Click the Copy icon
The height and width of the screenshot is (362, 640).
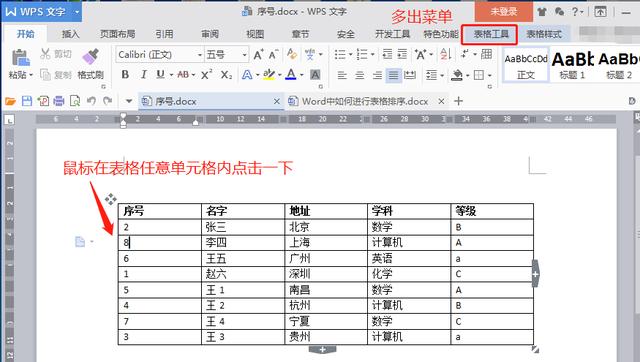pyautogui.click(x=45, y=75)
